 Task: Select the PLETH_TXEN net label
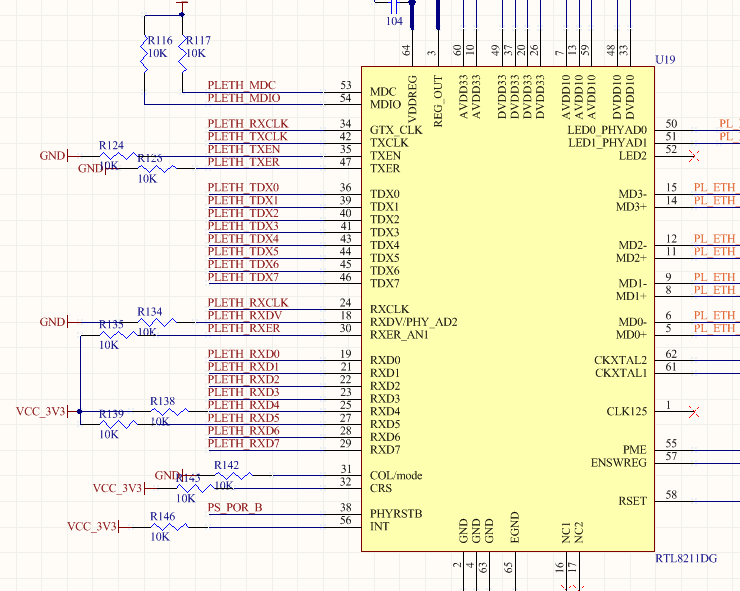tap(244, 149)
